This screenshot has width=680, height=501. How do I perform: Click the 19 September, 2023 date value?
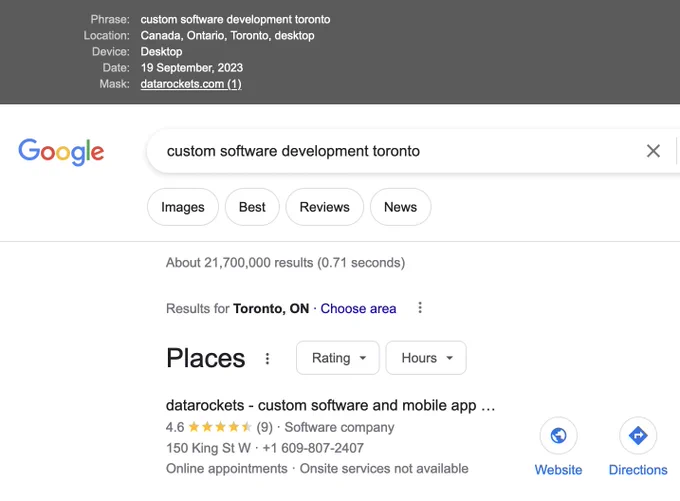pyautogui.click(x=192, y=68)
